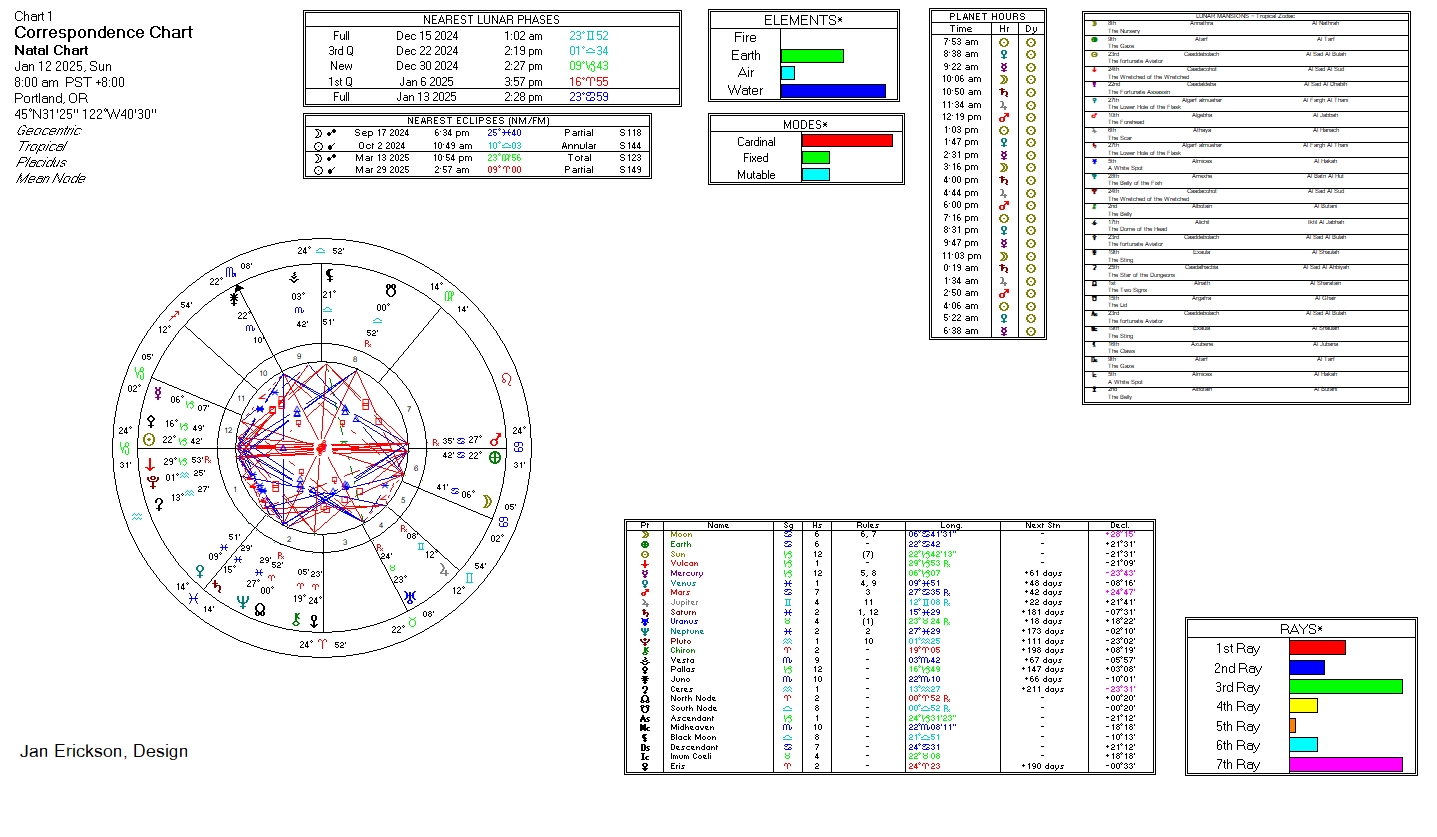This screenshot has height=837, width=1437.
Task: Click the "RAYS*" panel heading
Action: click(1301, 629)
